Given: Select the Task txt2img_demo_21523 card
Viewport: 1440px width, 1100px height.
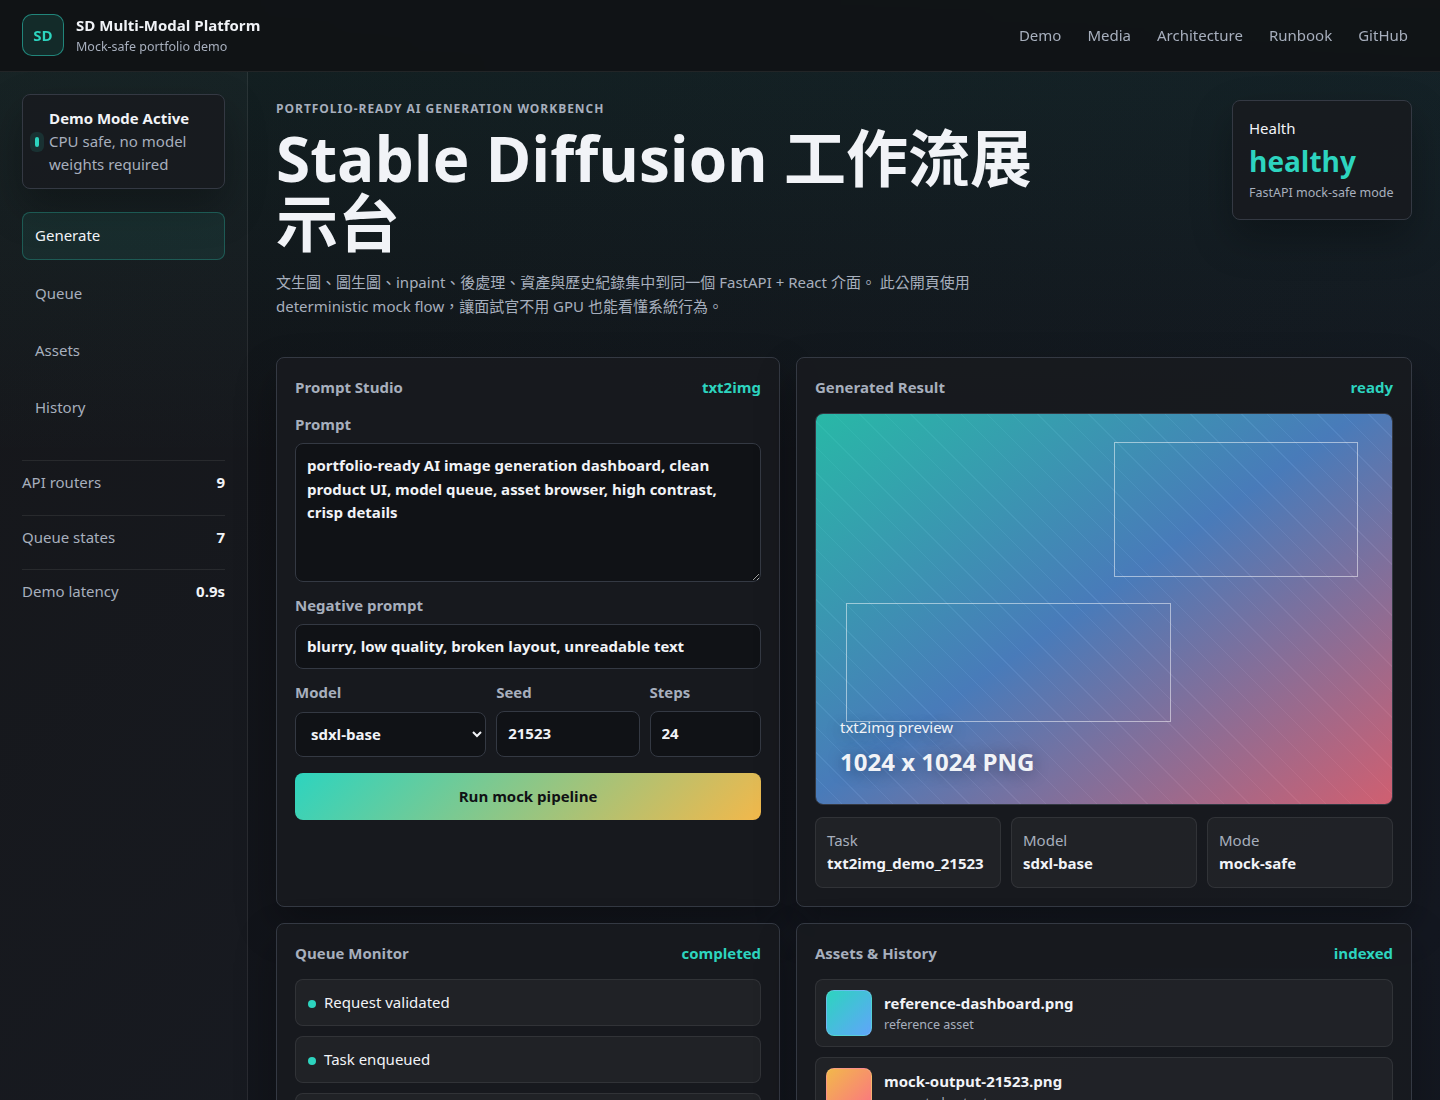Looking at the screenshot, I should coord(908,852).
